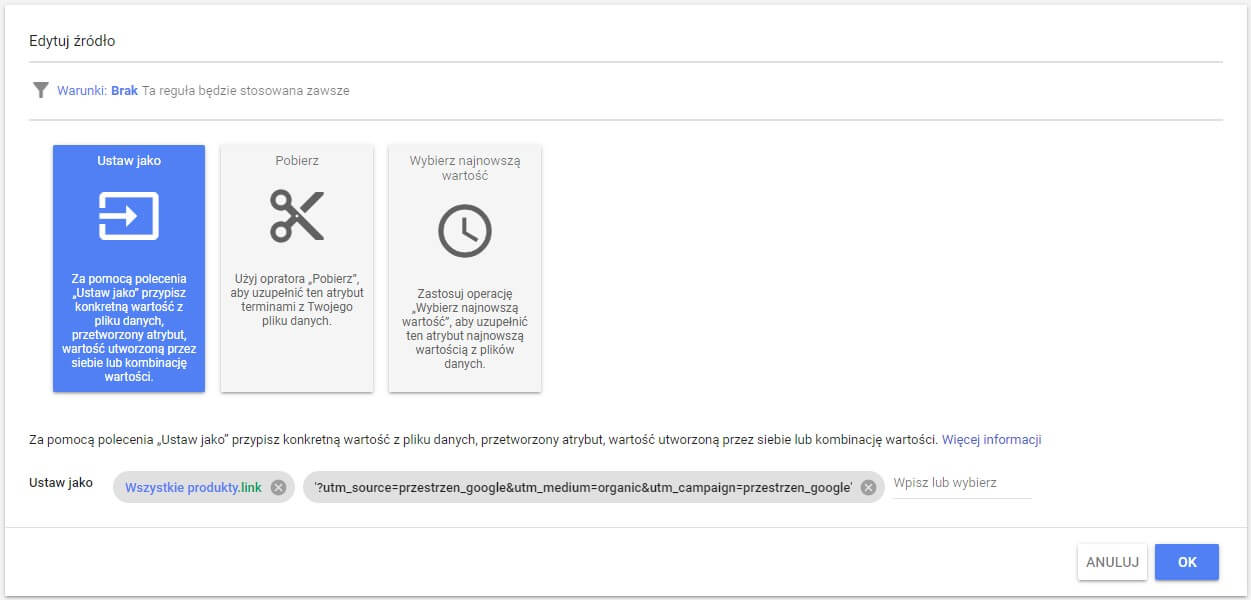
Task: Click the funnel filter icon beside Warunki
Action: click(x=40, y=90)
